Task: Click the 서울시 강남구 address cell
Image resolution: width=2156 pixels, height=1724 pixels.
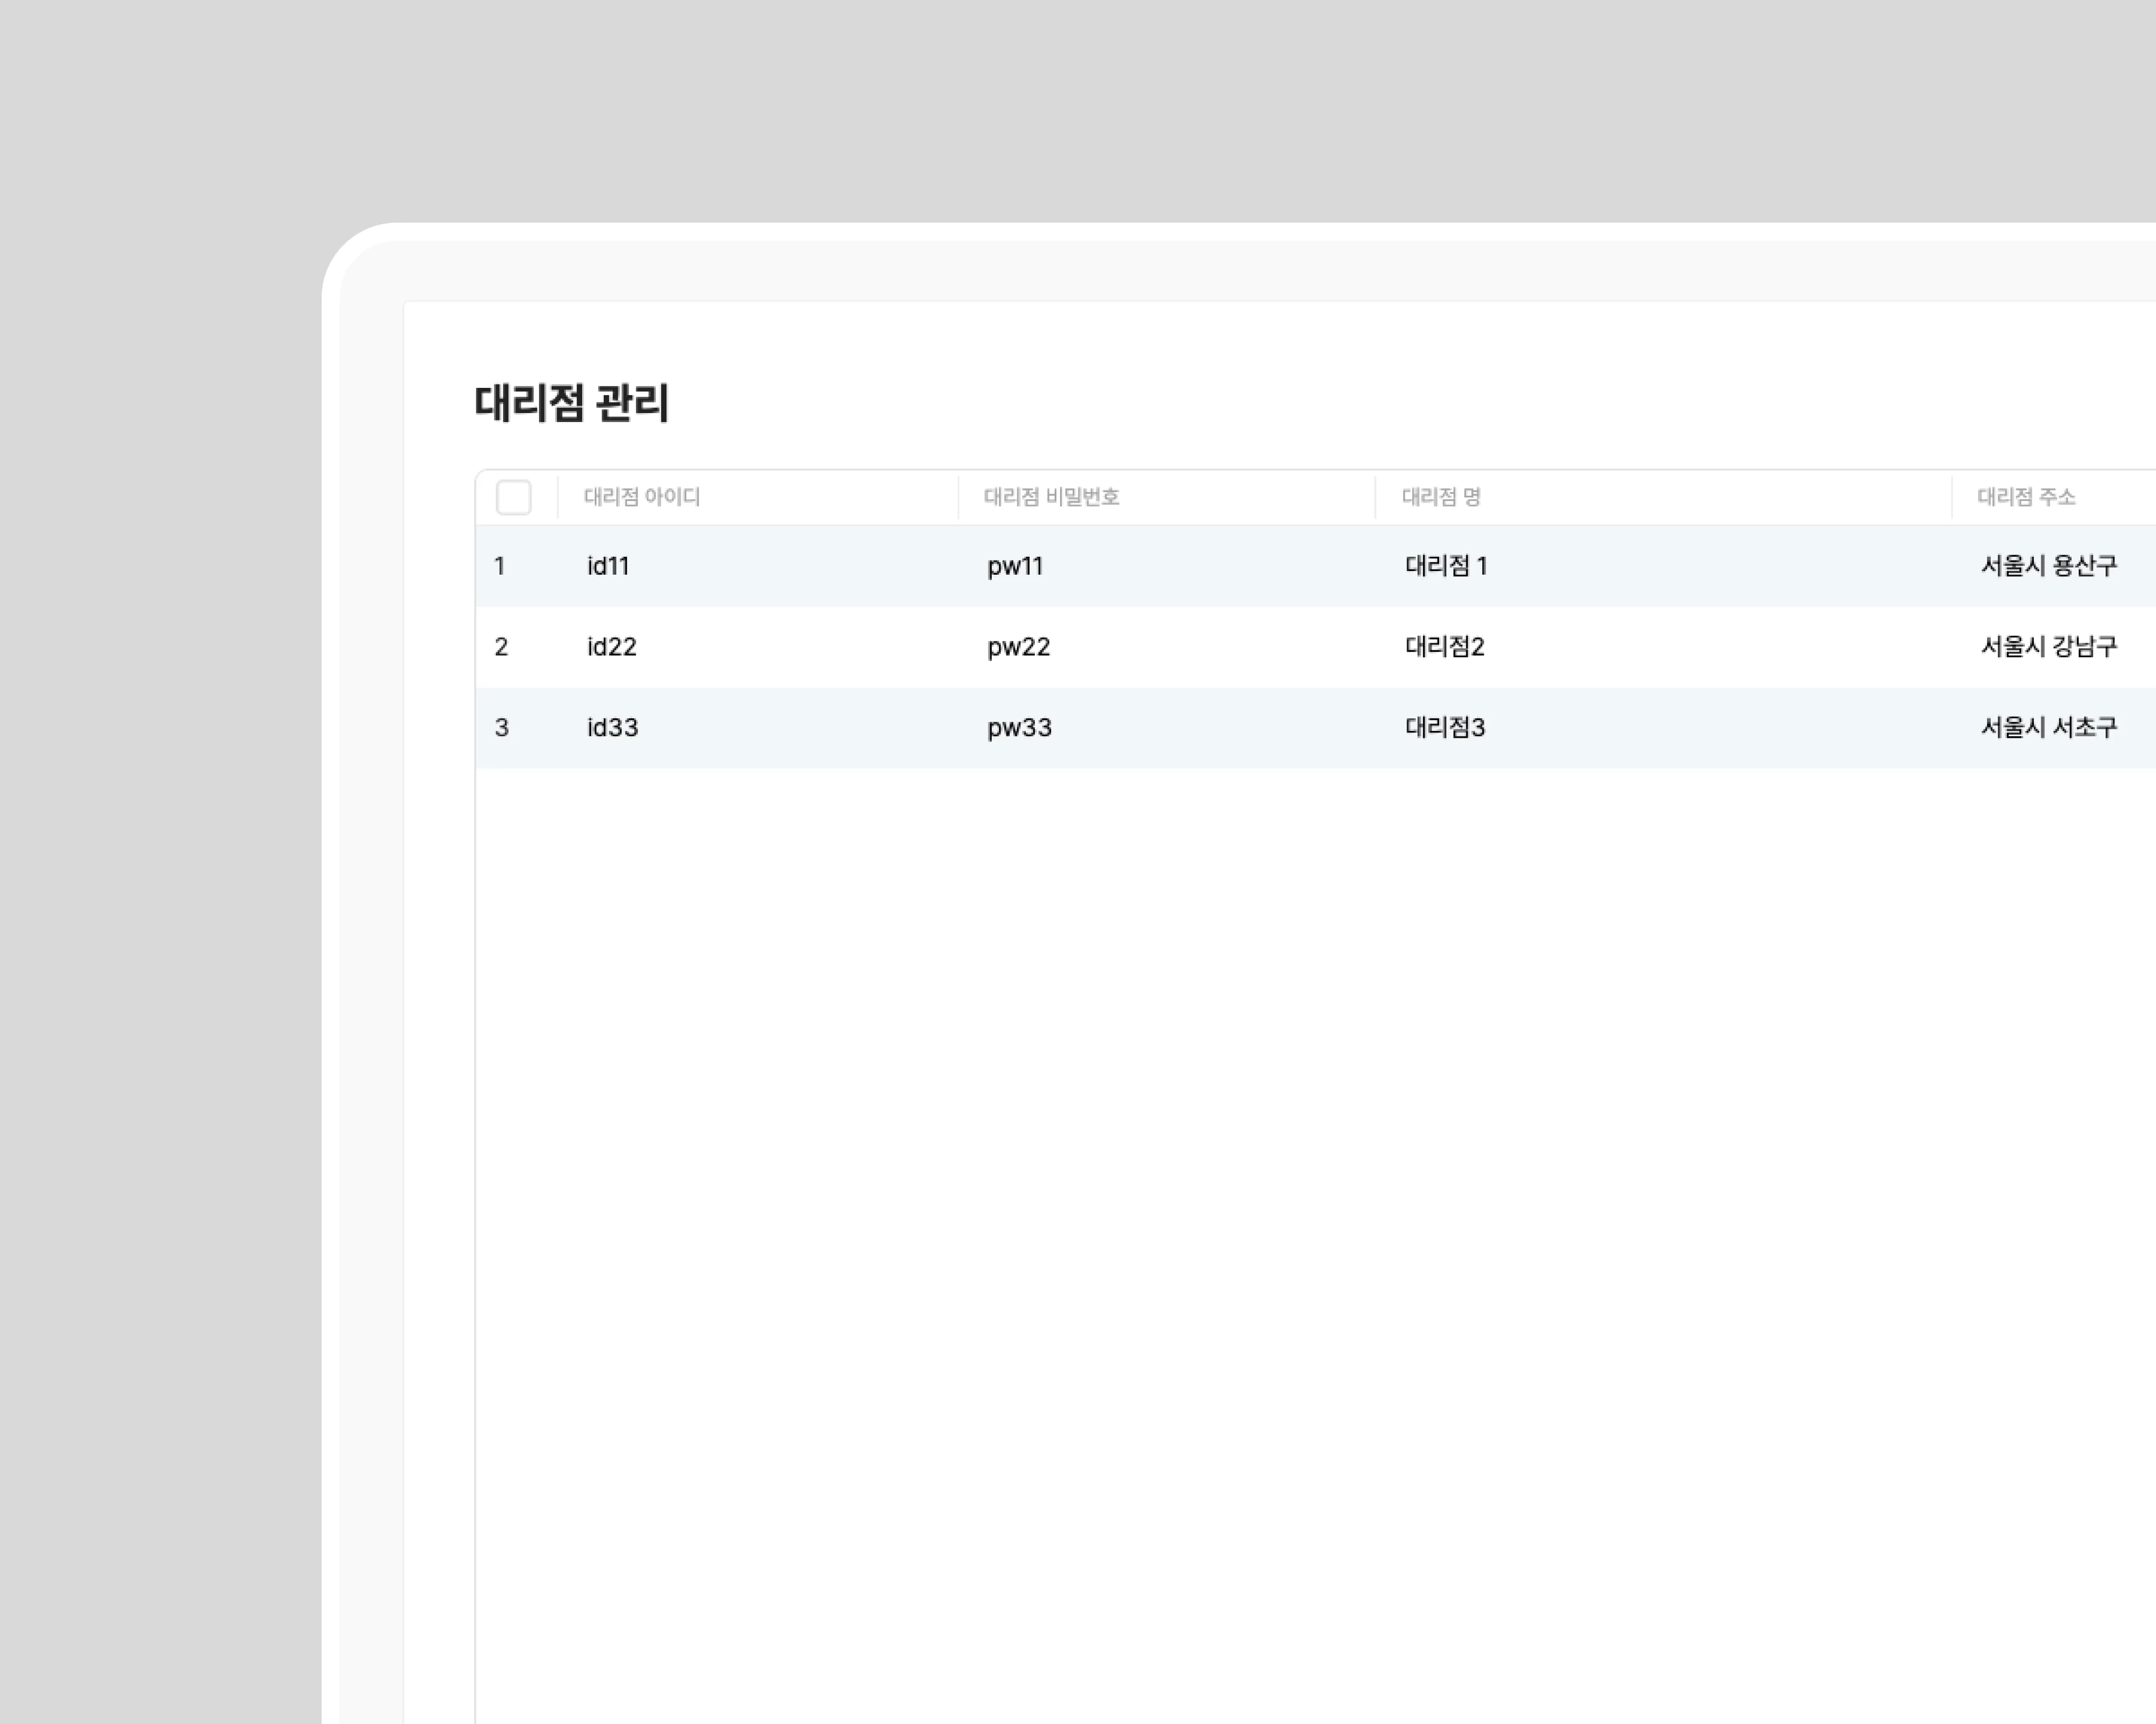Action: tap(2049, 647)
